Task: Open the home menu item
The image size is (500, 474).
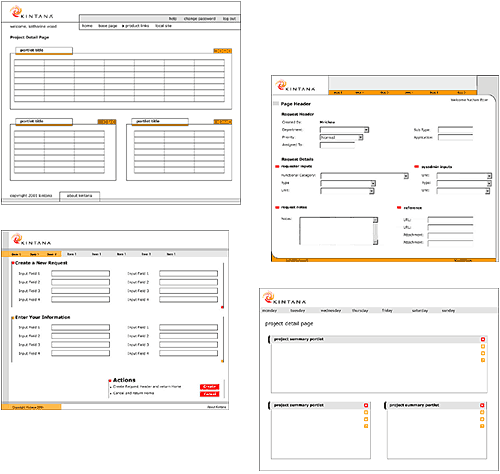Action: (x=87, y=26)
